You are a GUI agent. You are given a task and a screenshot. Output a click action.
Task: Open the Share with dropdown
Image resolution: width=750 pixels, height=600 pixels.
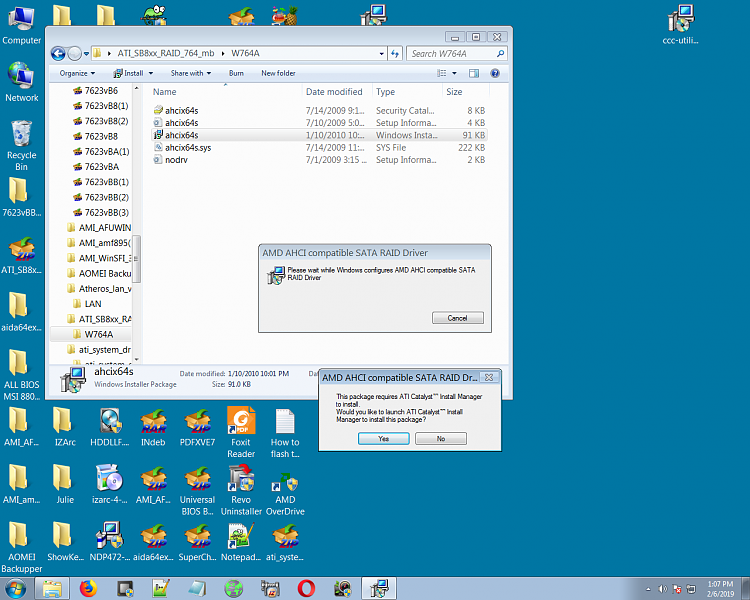coord(191,73)
